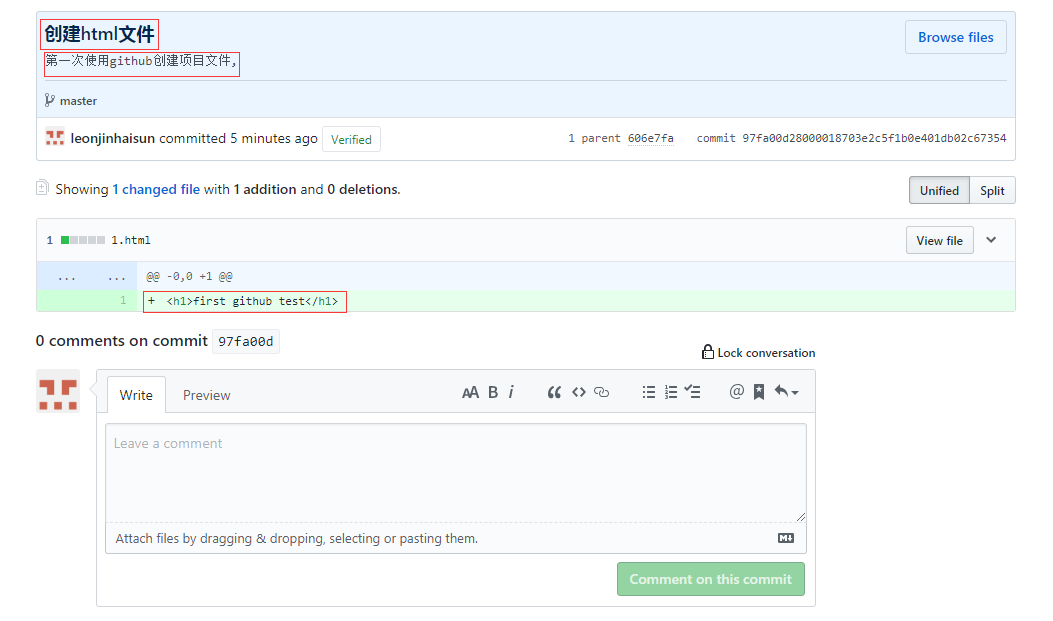Add a task list icon
Viewport: 1053px width, 621px height.
tap(692, 391)
